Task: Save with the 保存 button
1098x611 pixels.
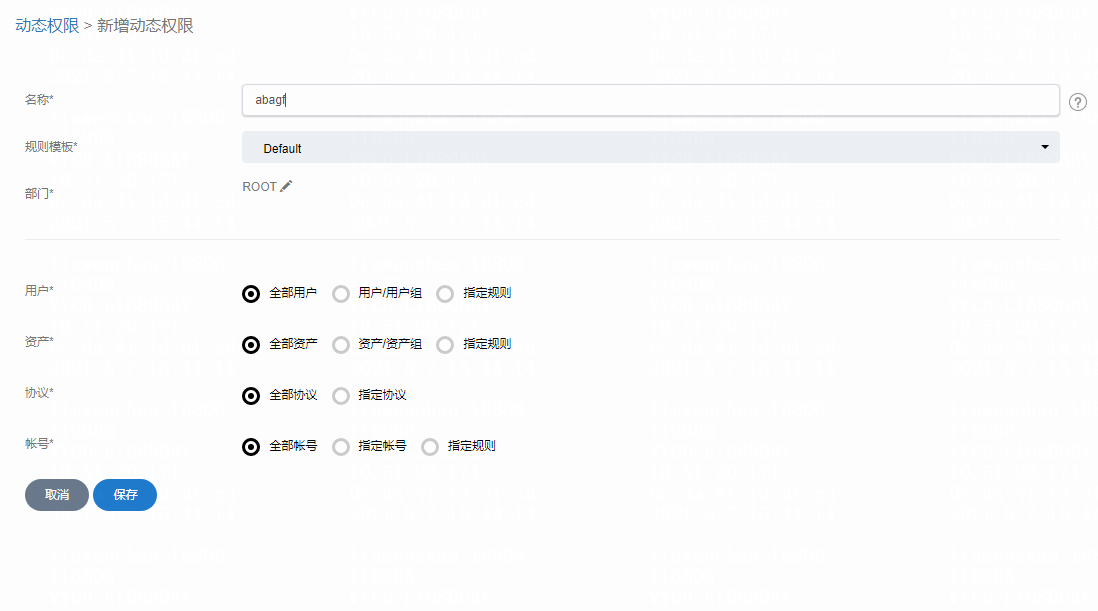Action: click(125, 495)
